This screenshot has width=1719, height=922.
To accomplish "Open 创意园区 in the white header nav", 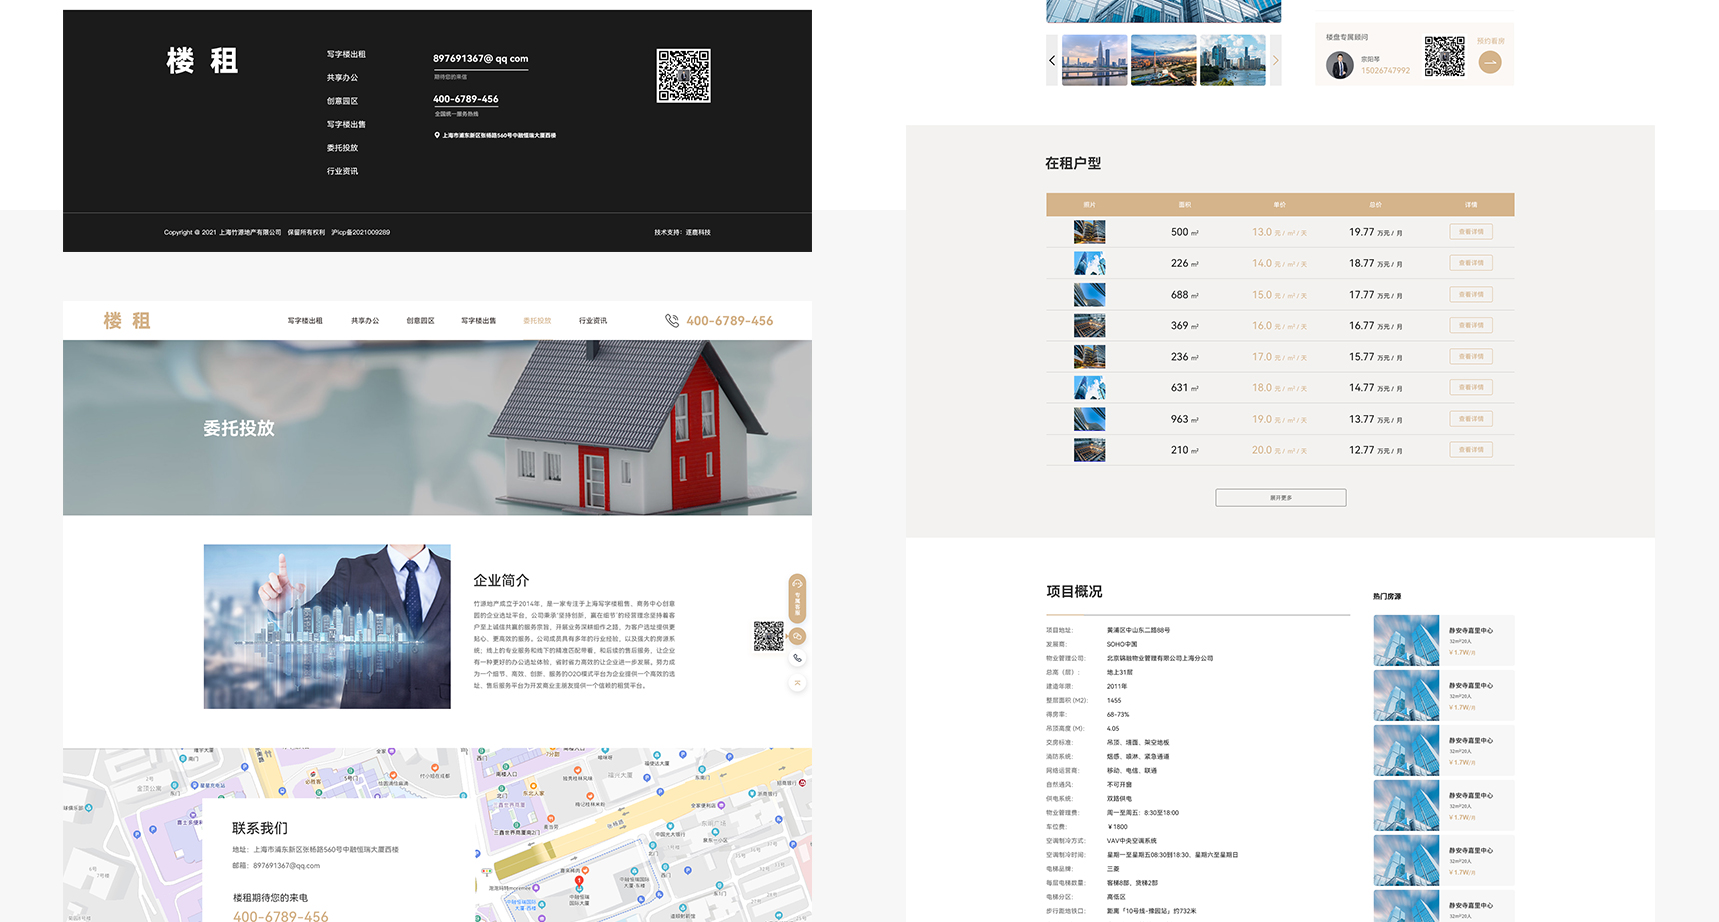I will (420, 321).
